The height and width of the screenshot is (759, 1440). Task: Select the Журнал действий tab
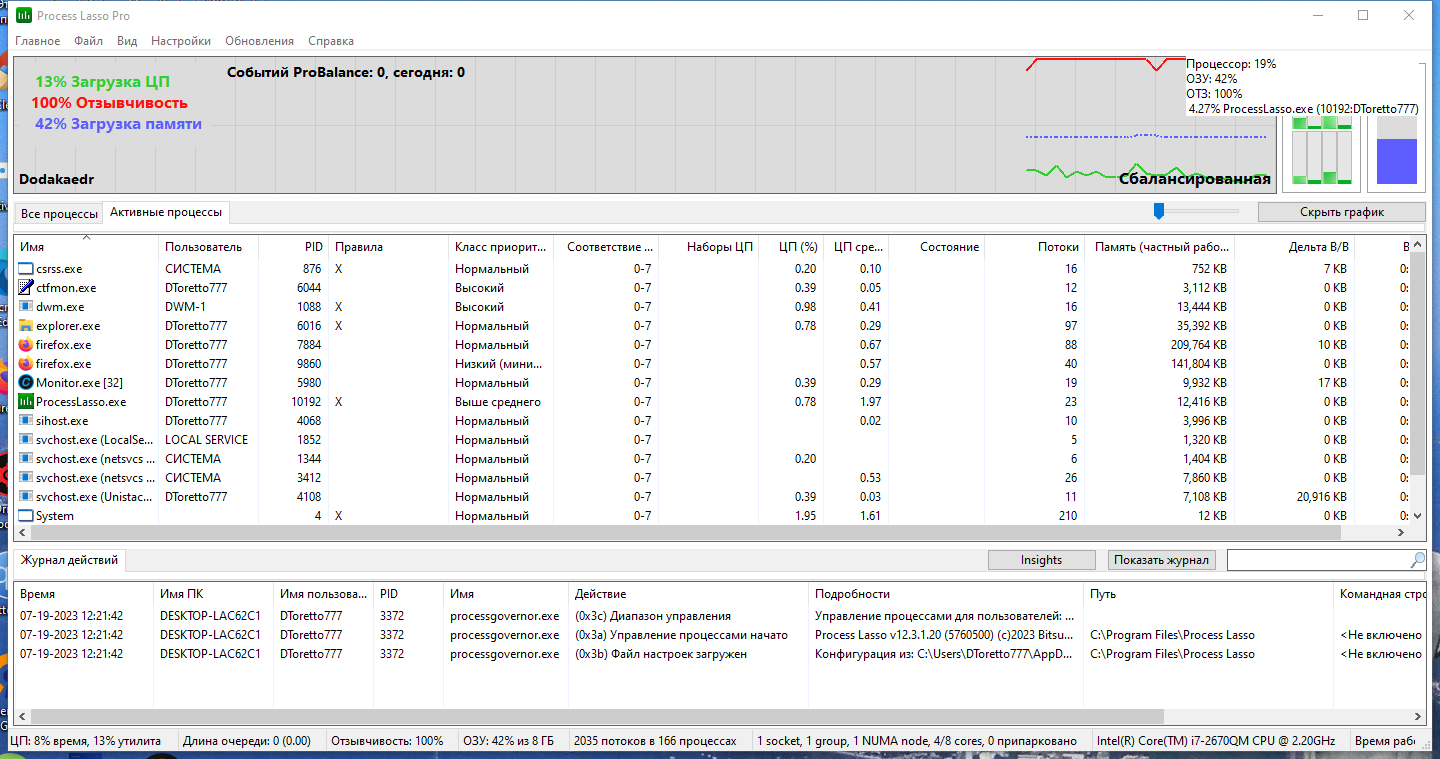69,560
